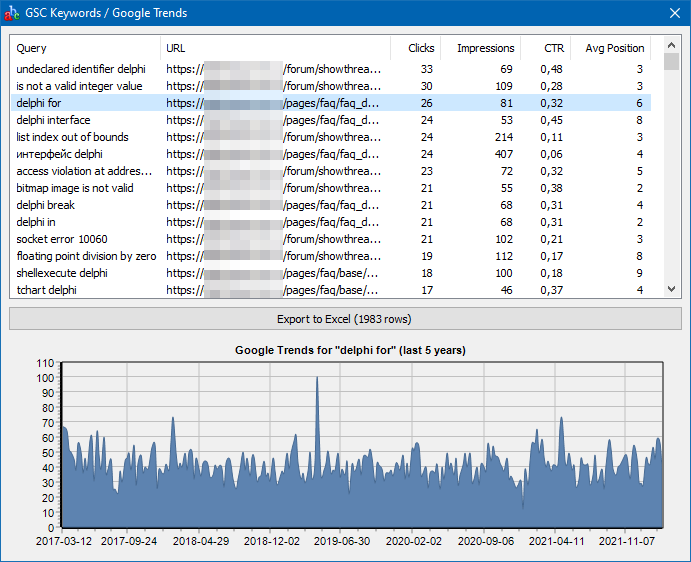This screenshot has width=691, height=562.
Task: Close the GSC Keywords window
Action: [673, 13]
